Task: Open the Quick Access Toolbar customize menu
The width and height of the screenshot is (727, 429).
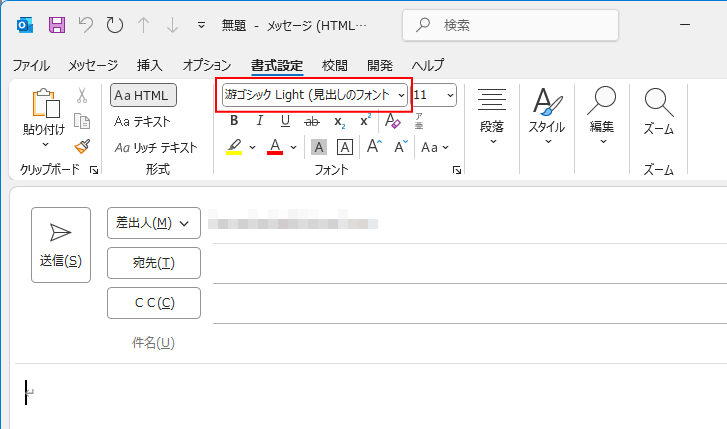Action: 201,25
